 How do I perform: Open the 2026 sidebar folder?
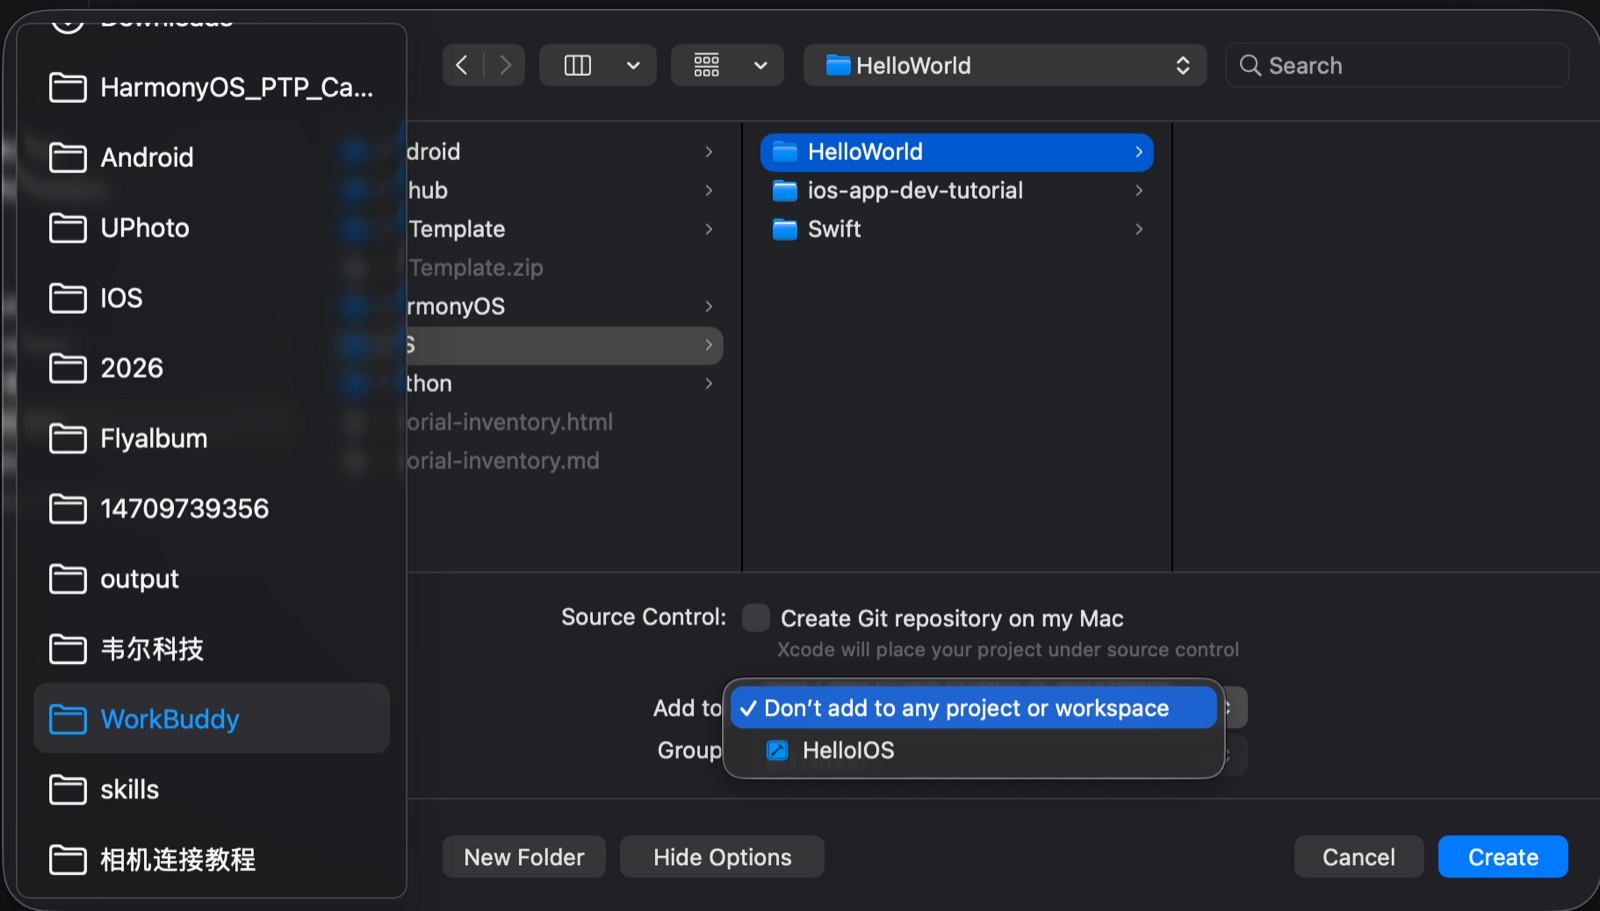tap(211, 368)
